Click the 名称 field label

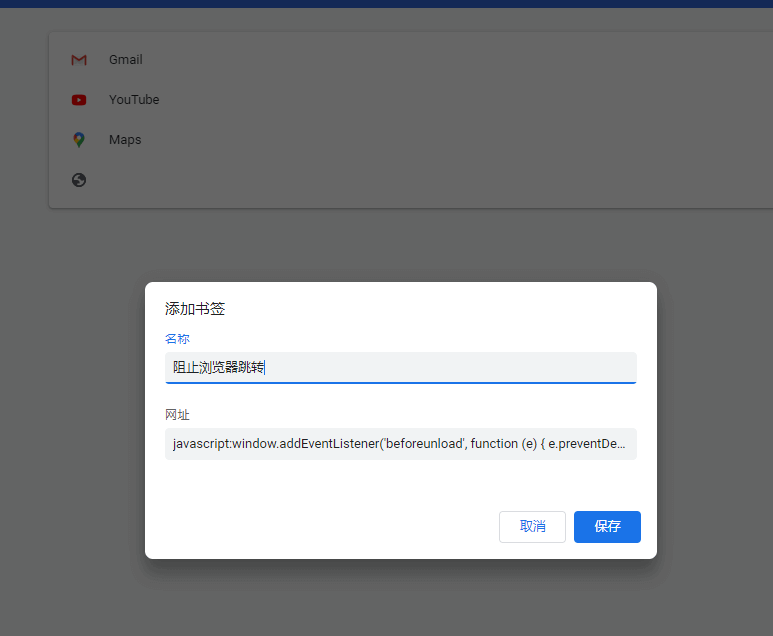coord(177,339)
